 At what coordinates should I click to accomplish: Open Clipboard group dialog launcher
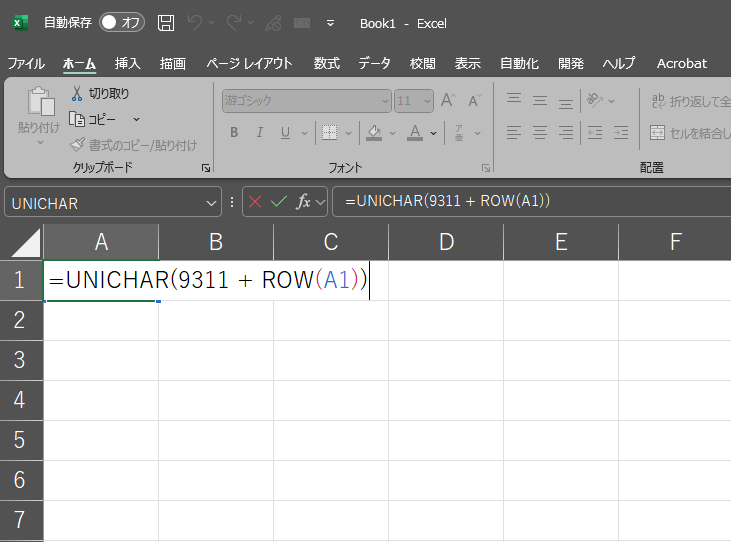(x=206, y=168)
